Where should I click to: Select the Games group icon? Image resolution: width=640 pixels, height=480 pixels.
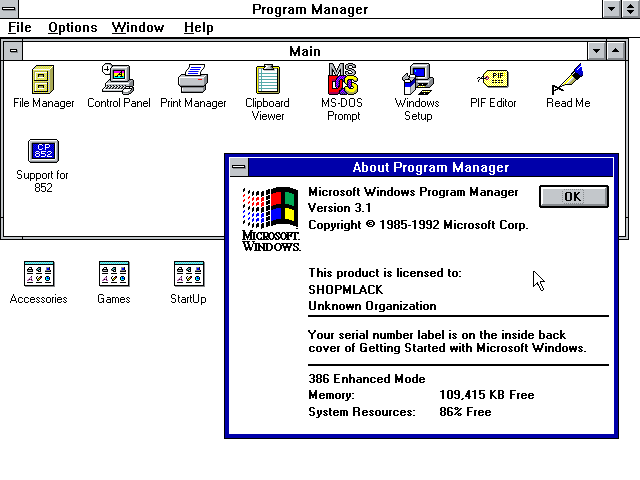click(114, 273)
